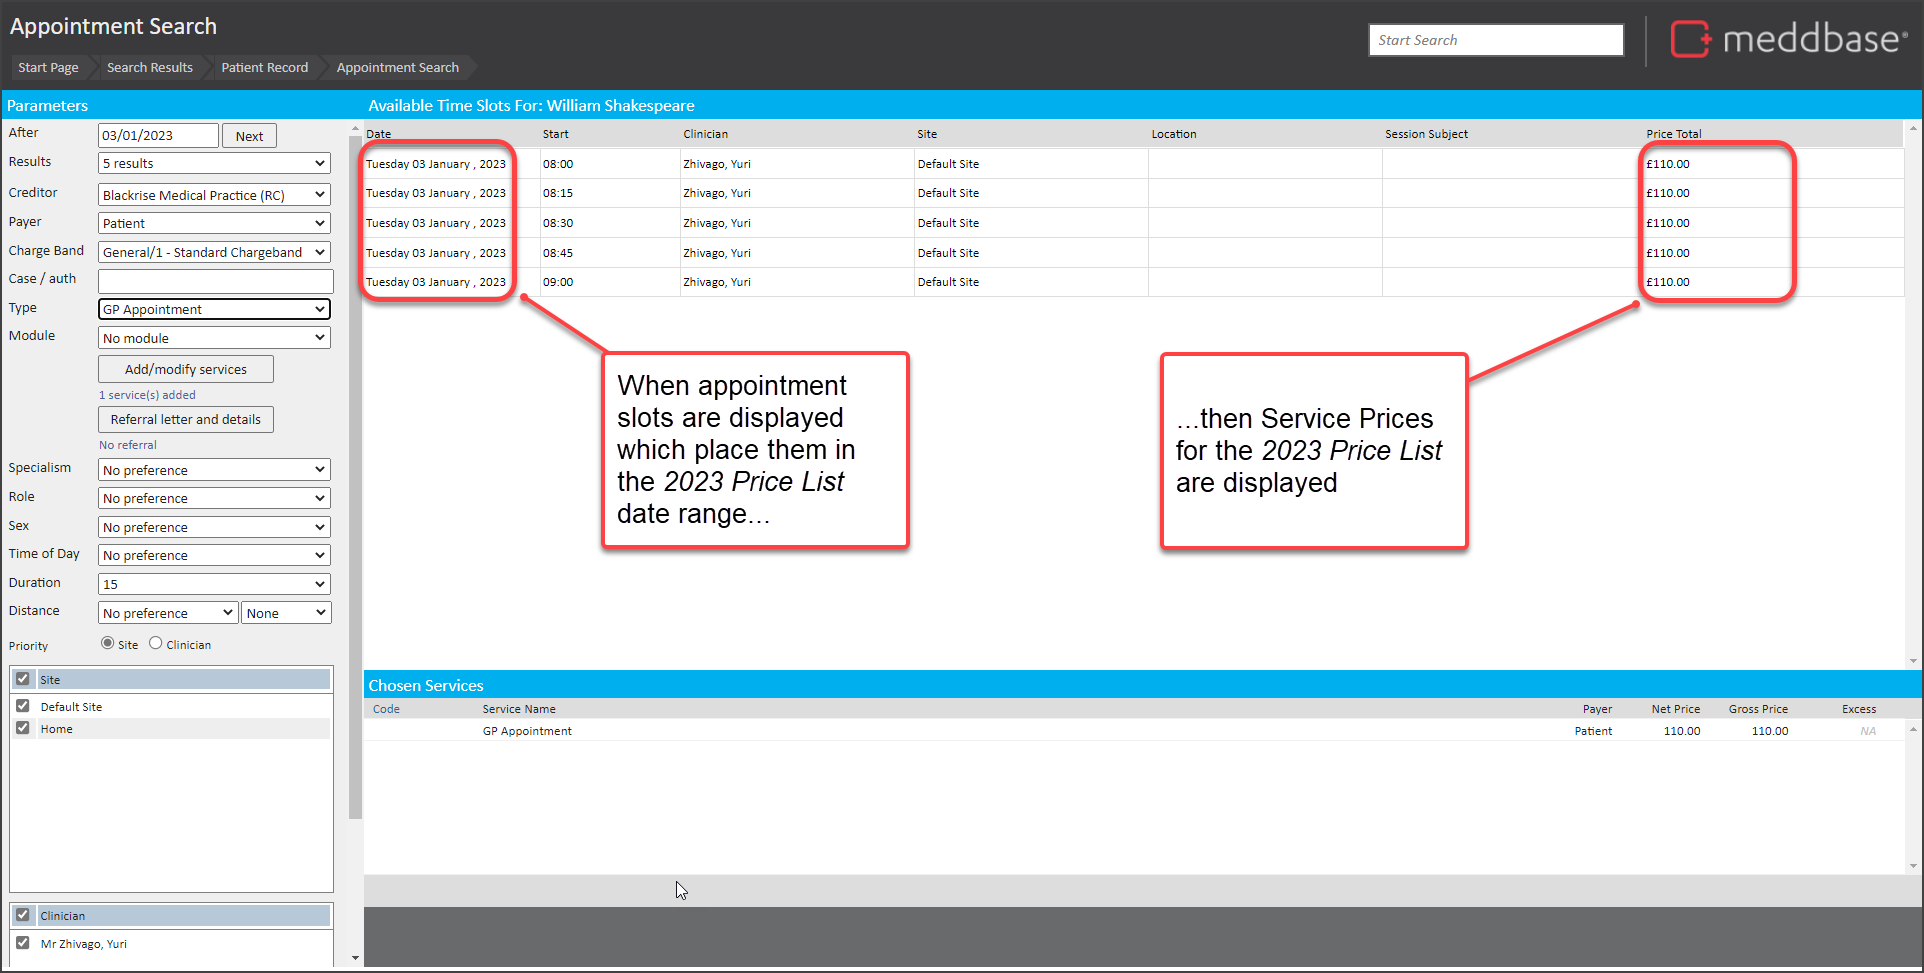Open the Results dropdown
Image resolution: width=1924 pixels, height=973 pixels.
pos(214,164)
